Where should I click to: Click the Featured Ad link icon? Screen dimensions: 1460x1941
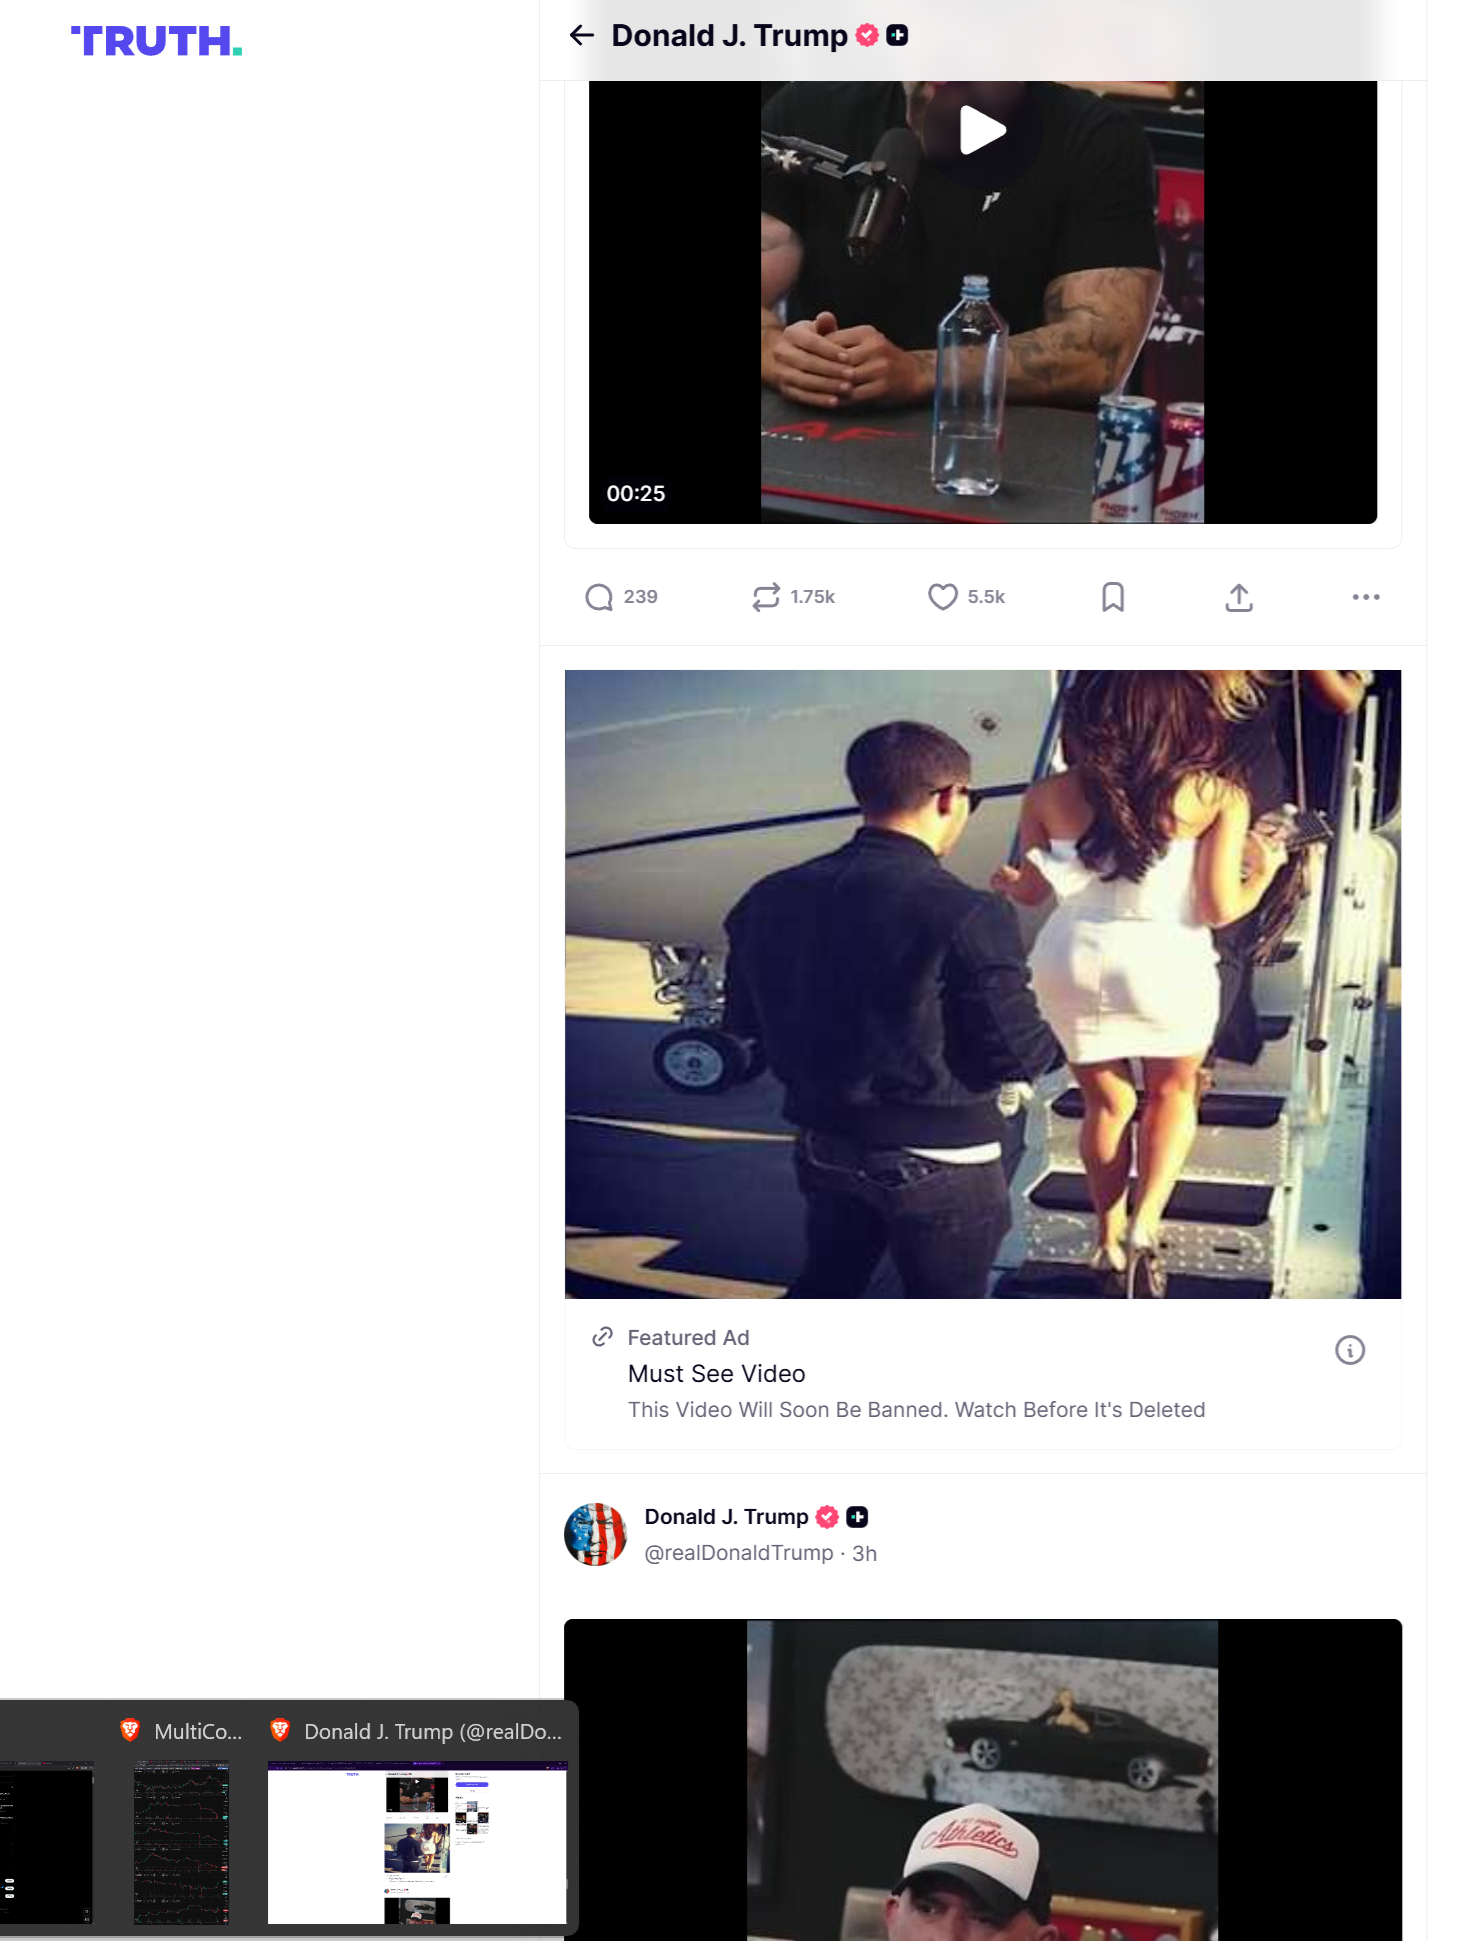coord(602,1337)
